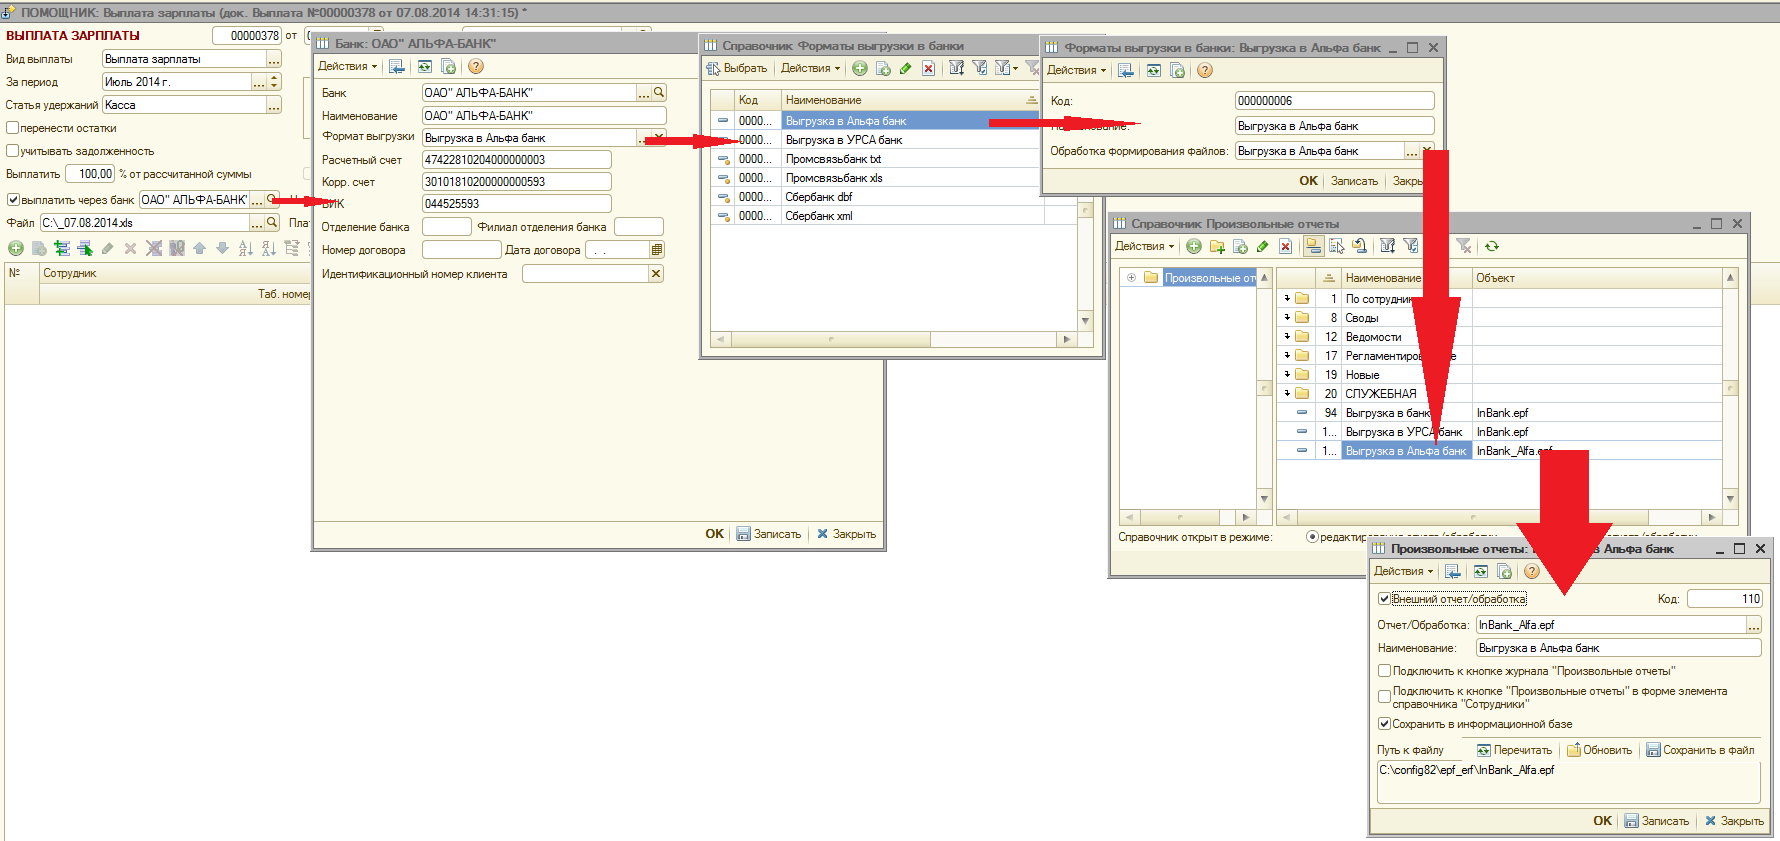Screen dimensions: 1780x841
Task: Click the fill table icon in payment toolbar
Action: [x=62, y=248]
